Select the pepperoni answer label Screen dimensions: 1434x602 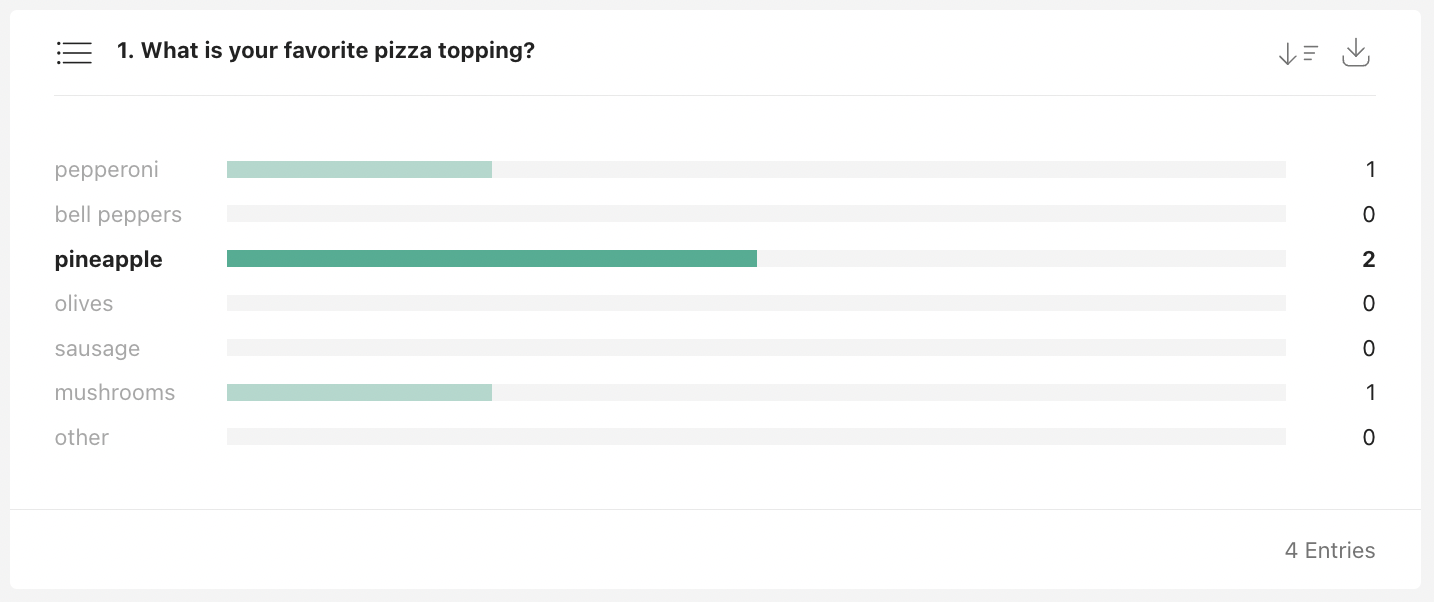[107, 170]
